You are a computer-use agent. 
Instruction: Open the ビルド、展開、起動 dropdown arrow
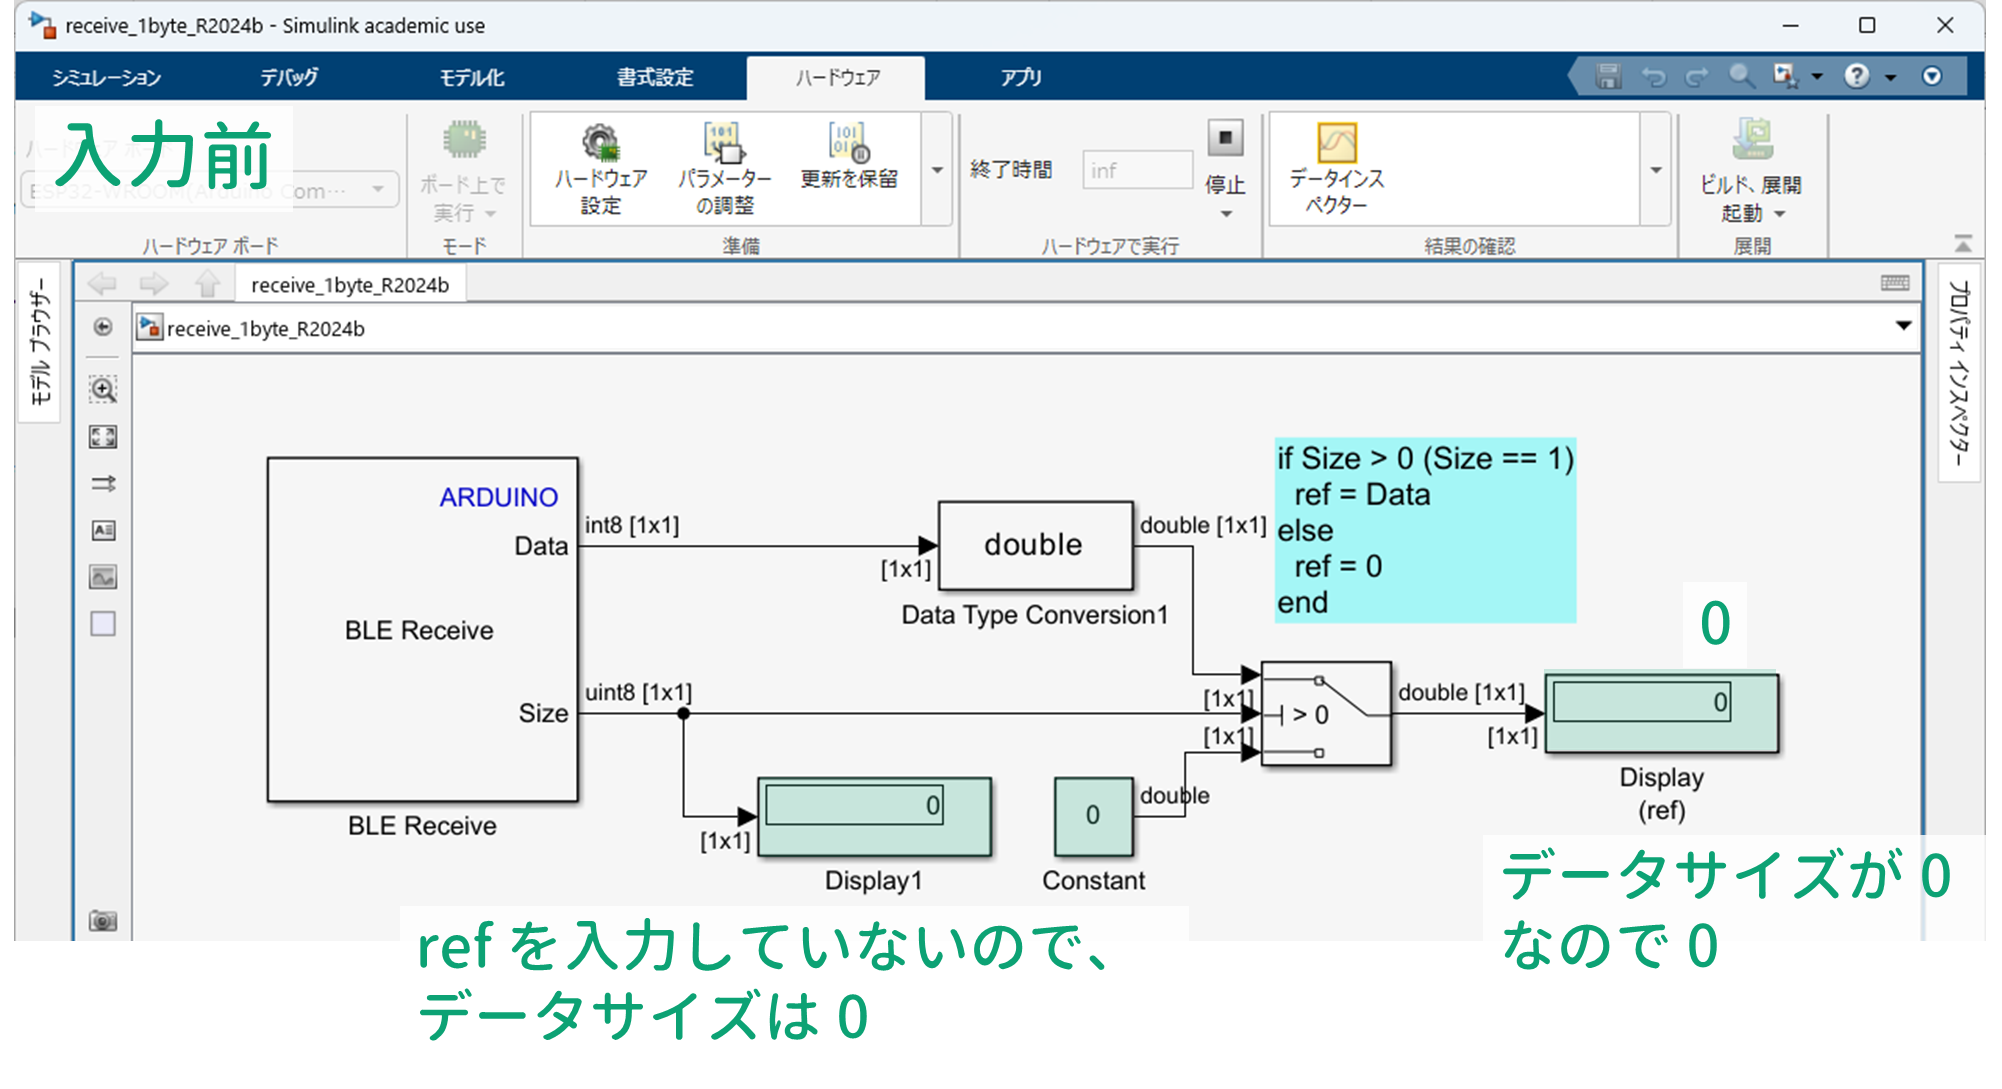[1780, 213]
